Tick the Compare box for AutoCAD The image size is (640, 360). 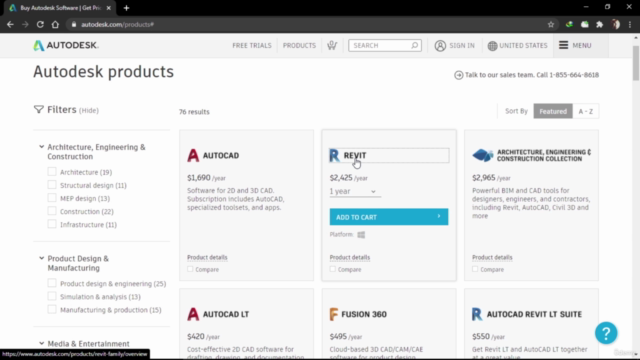[190, 269]
